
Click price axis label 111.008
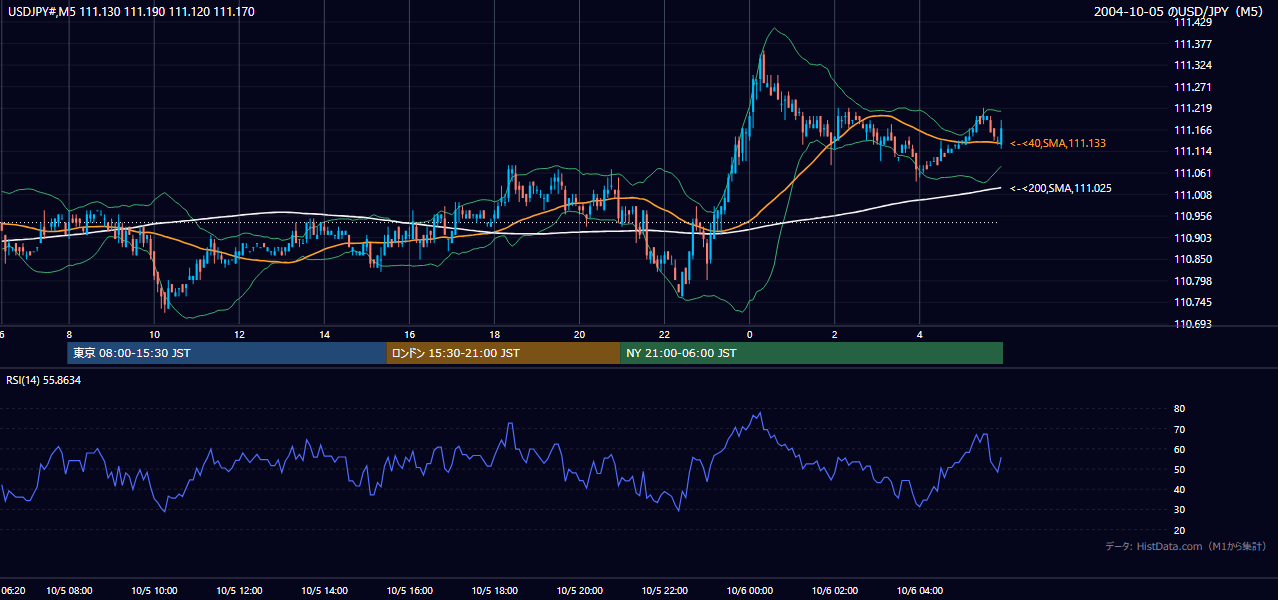[x=1192, y=195]
